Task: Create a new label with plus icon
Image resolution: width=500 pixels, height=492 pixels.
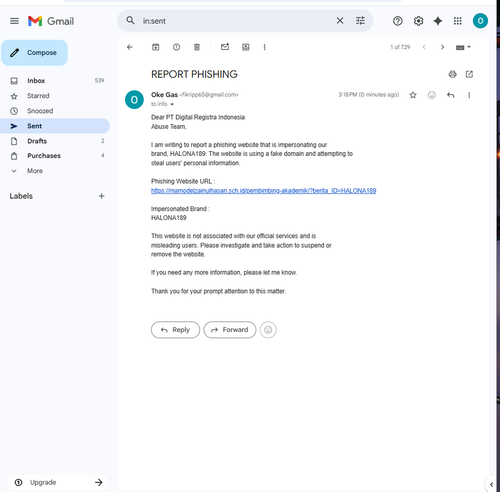Action: (x=101, y=196)
